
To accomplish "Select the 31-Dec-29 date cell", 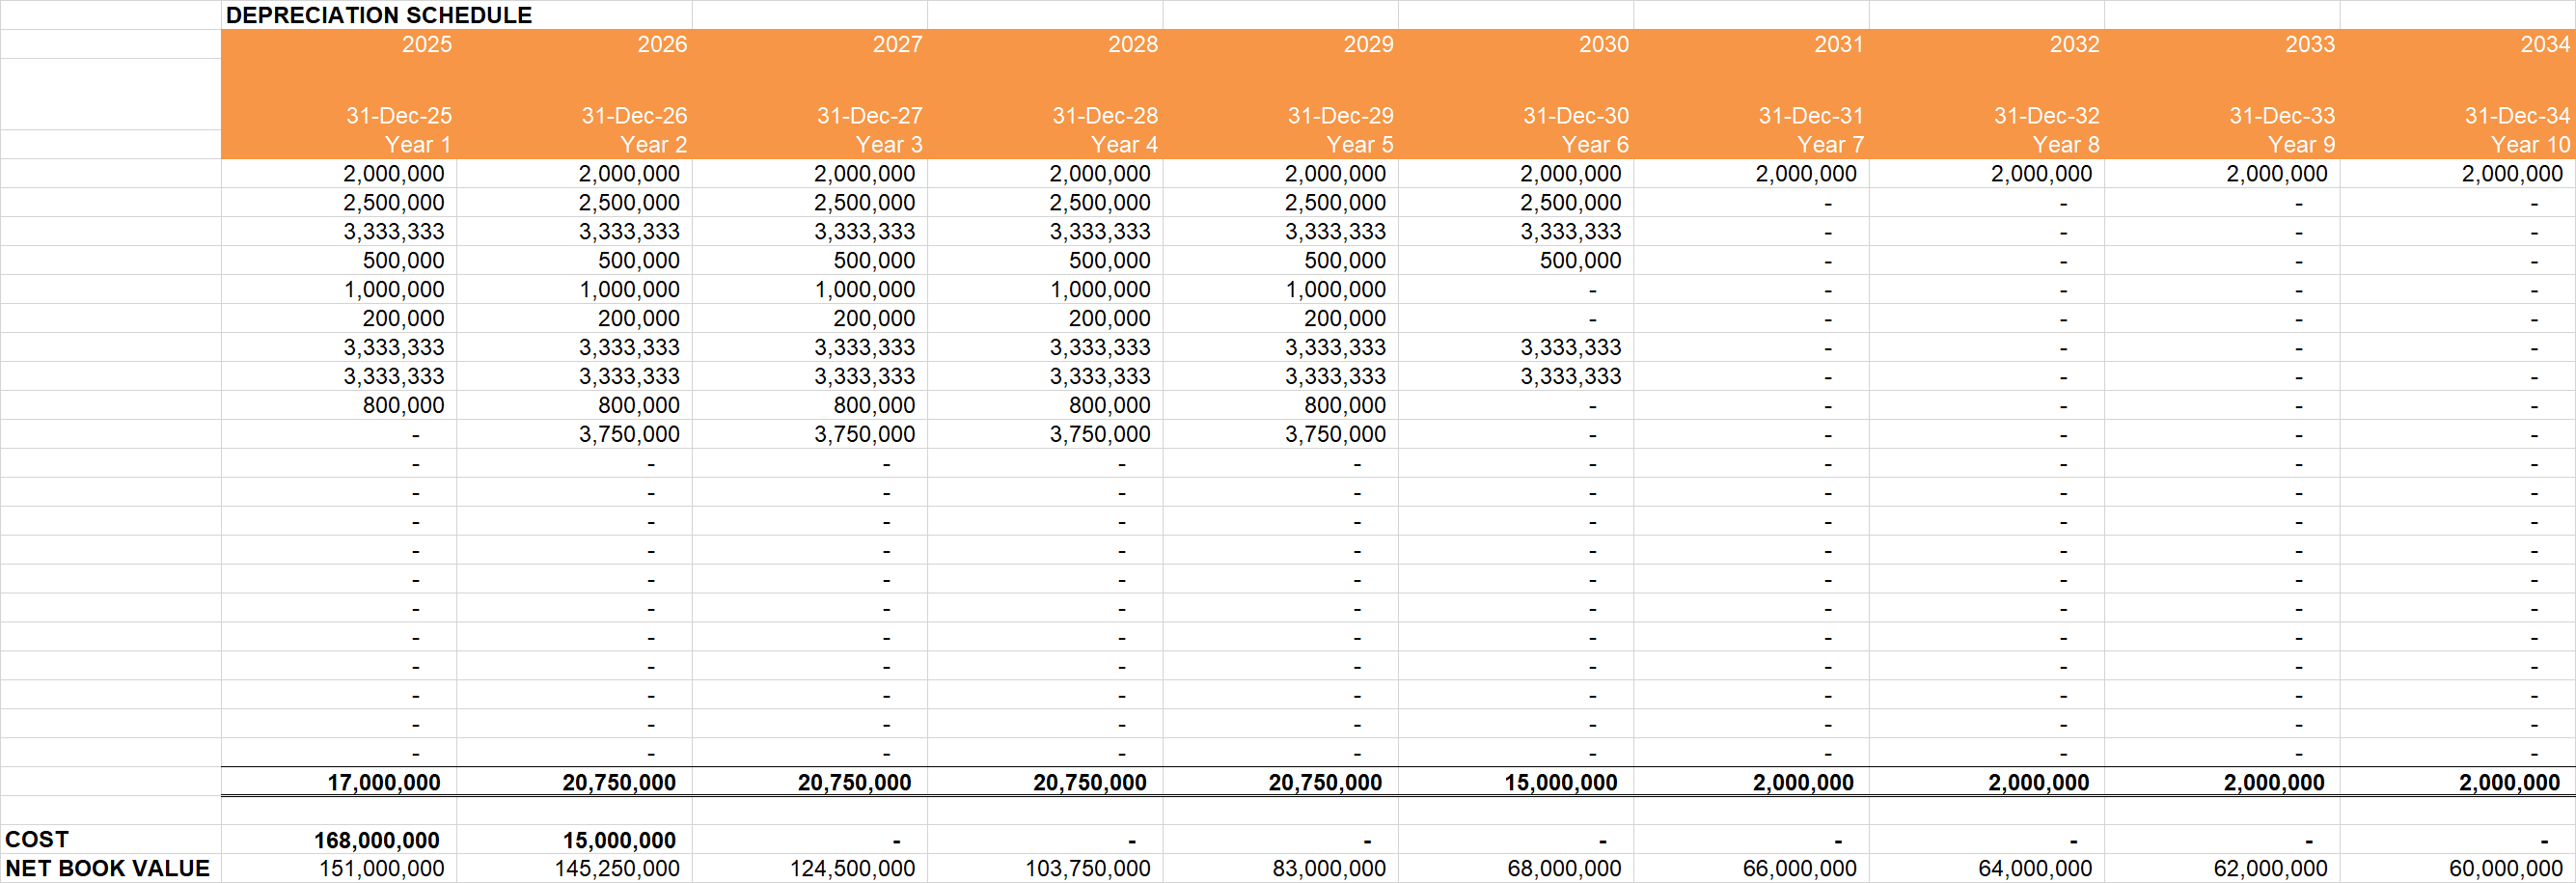I will (x=1340, y=115).
